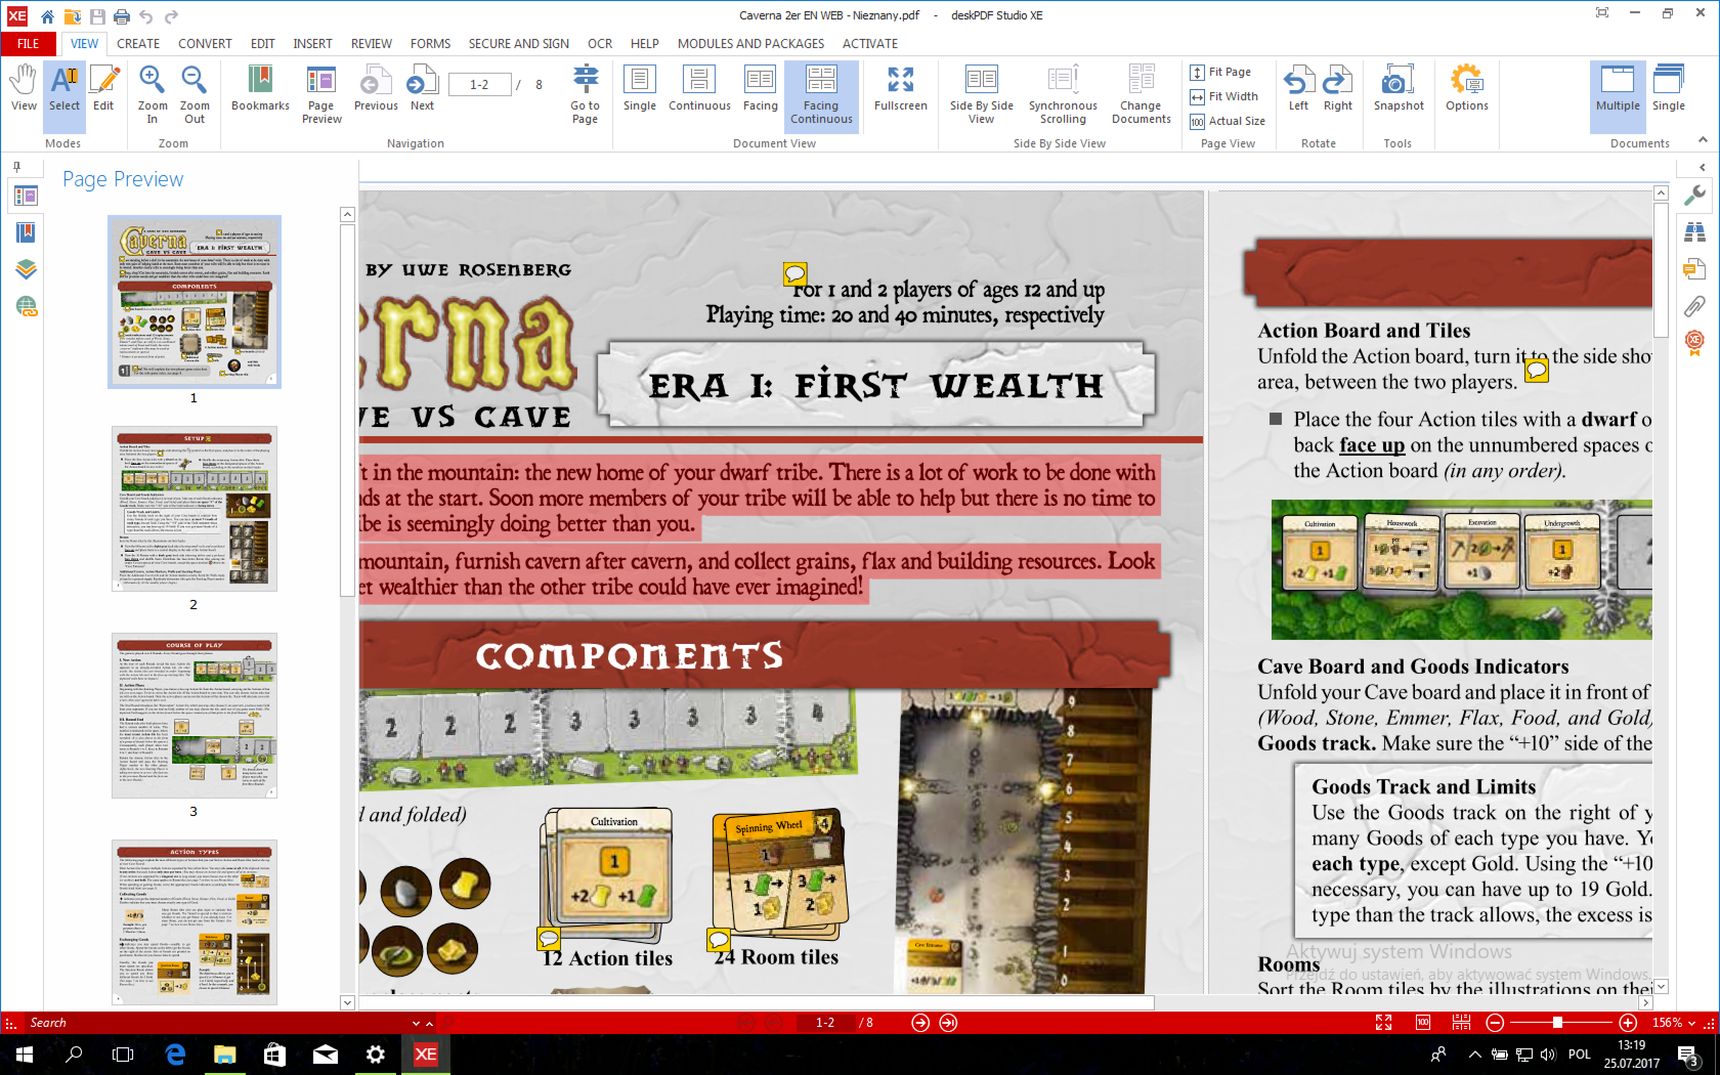Image resolution: width=1720 pixels, height=1075 pixels.
Task: Enable Synchronous Scrolling
Action: pyautogui.click(x=1062, y=94)
